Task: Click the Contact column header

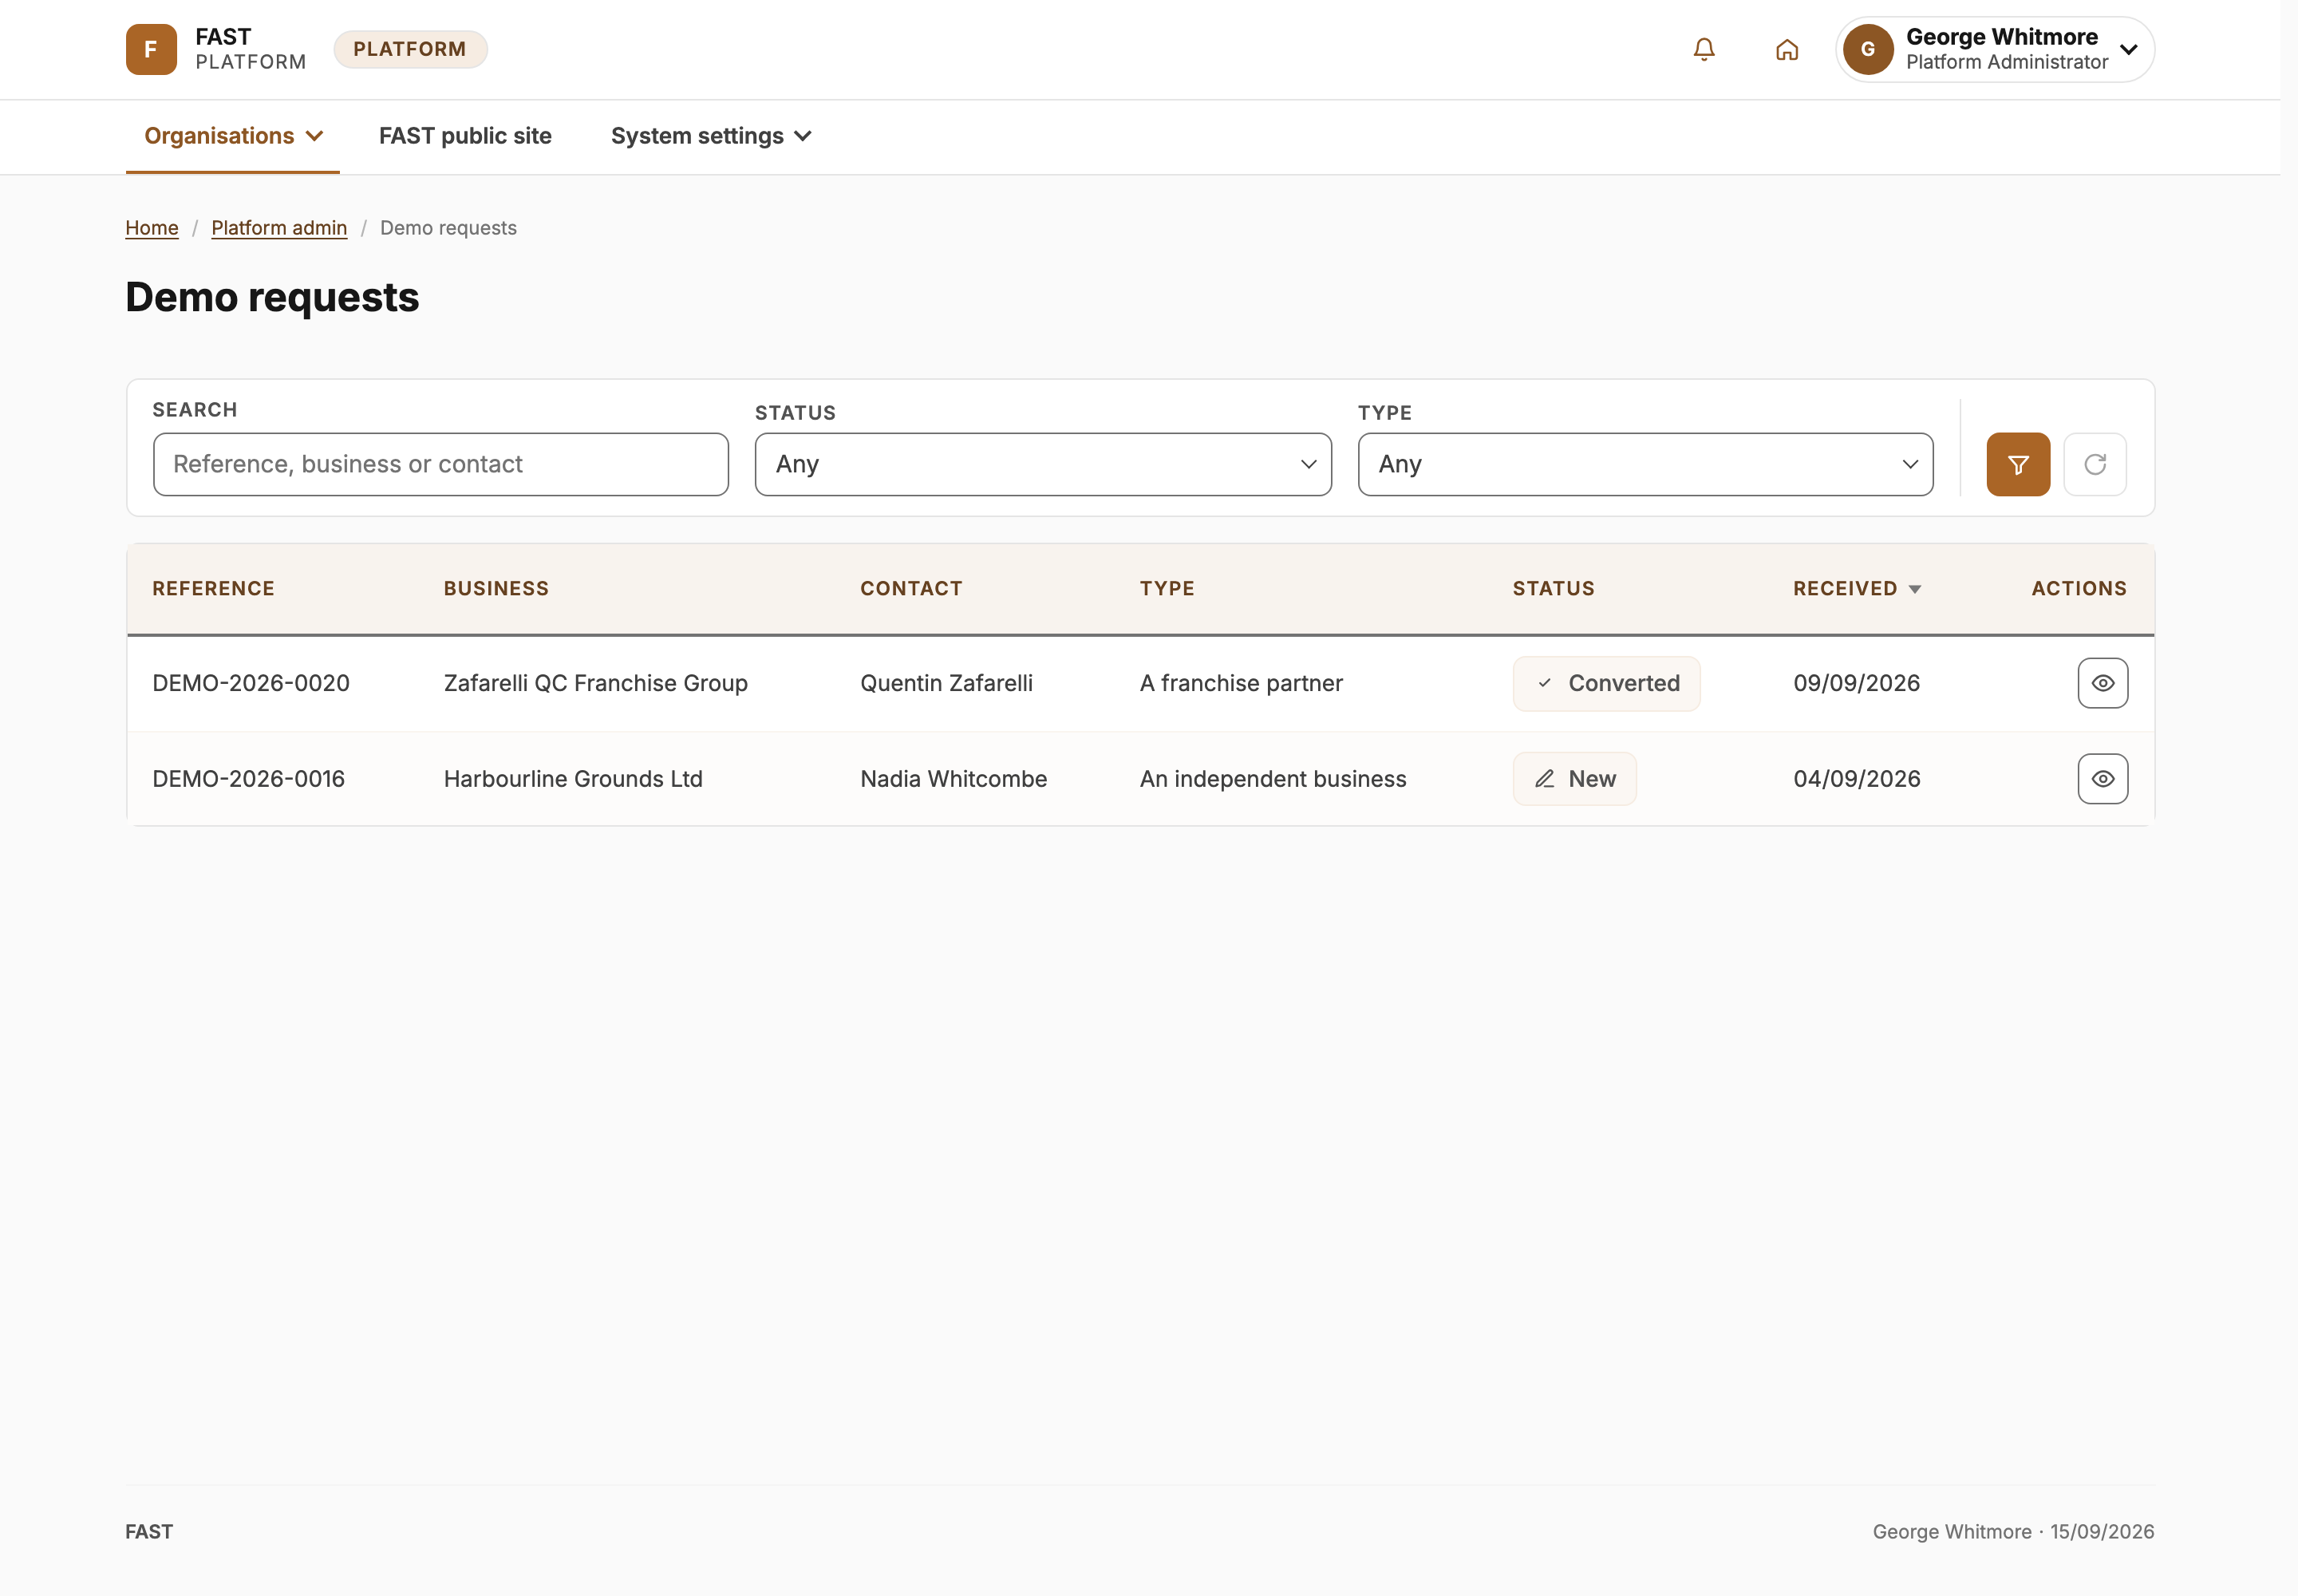Action: 911,588
